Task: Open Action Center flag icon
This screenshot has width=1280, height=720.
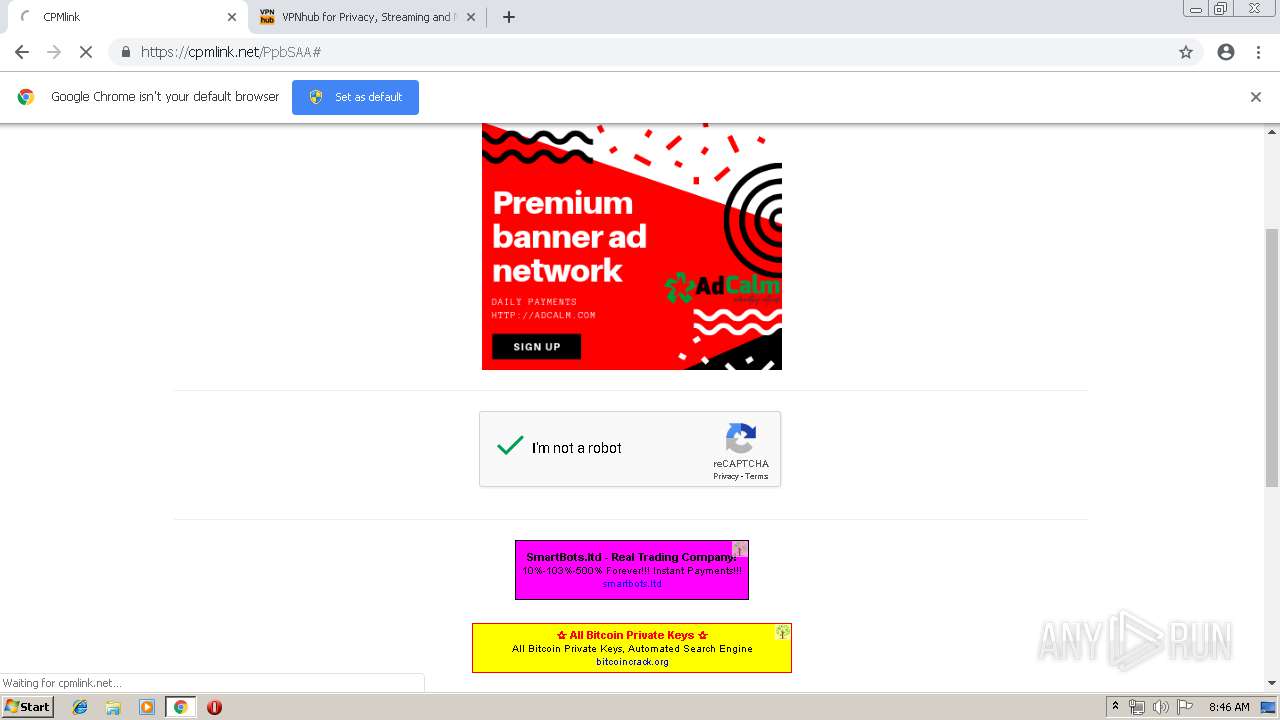Action: pyautogui.click(x=1184, y=707)
